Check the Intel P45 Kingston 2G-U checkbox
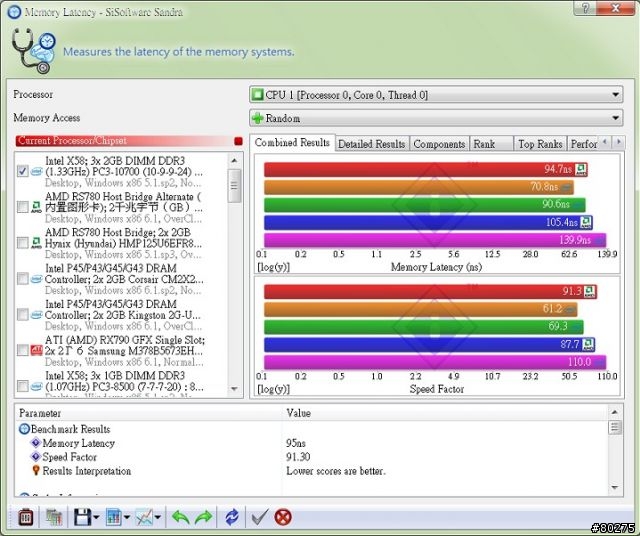Image resolution: width=640 pixels, height=536 pixels. pos(22,314)
